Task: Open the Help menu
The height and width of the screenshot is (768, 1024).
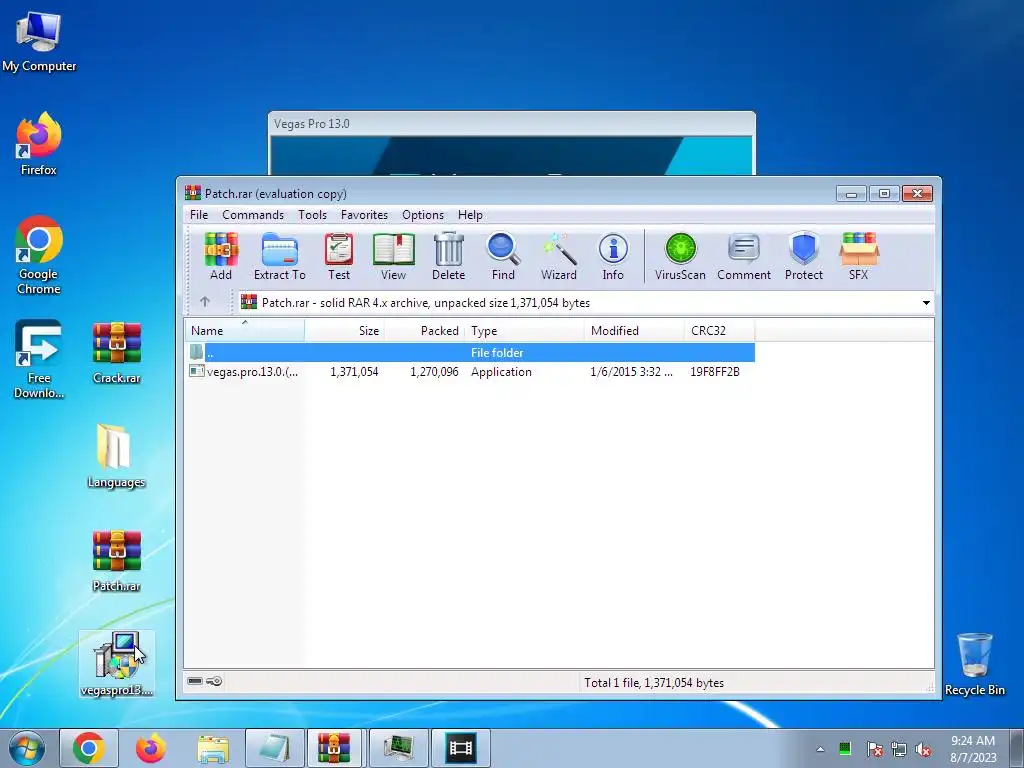Action: coord(470,215)
